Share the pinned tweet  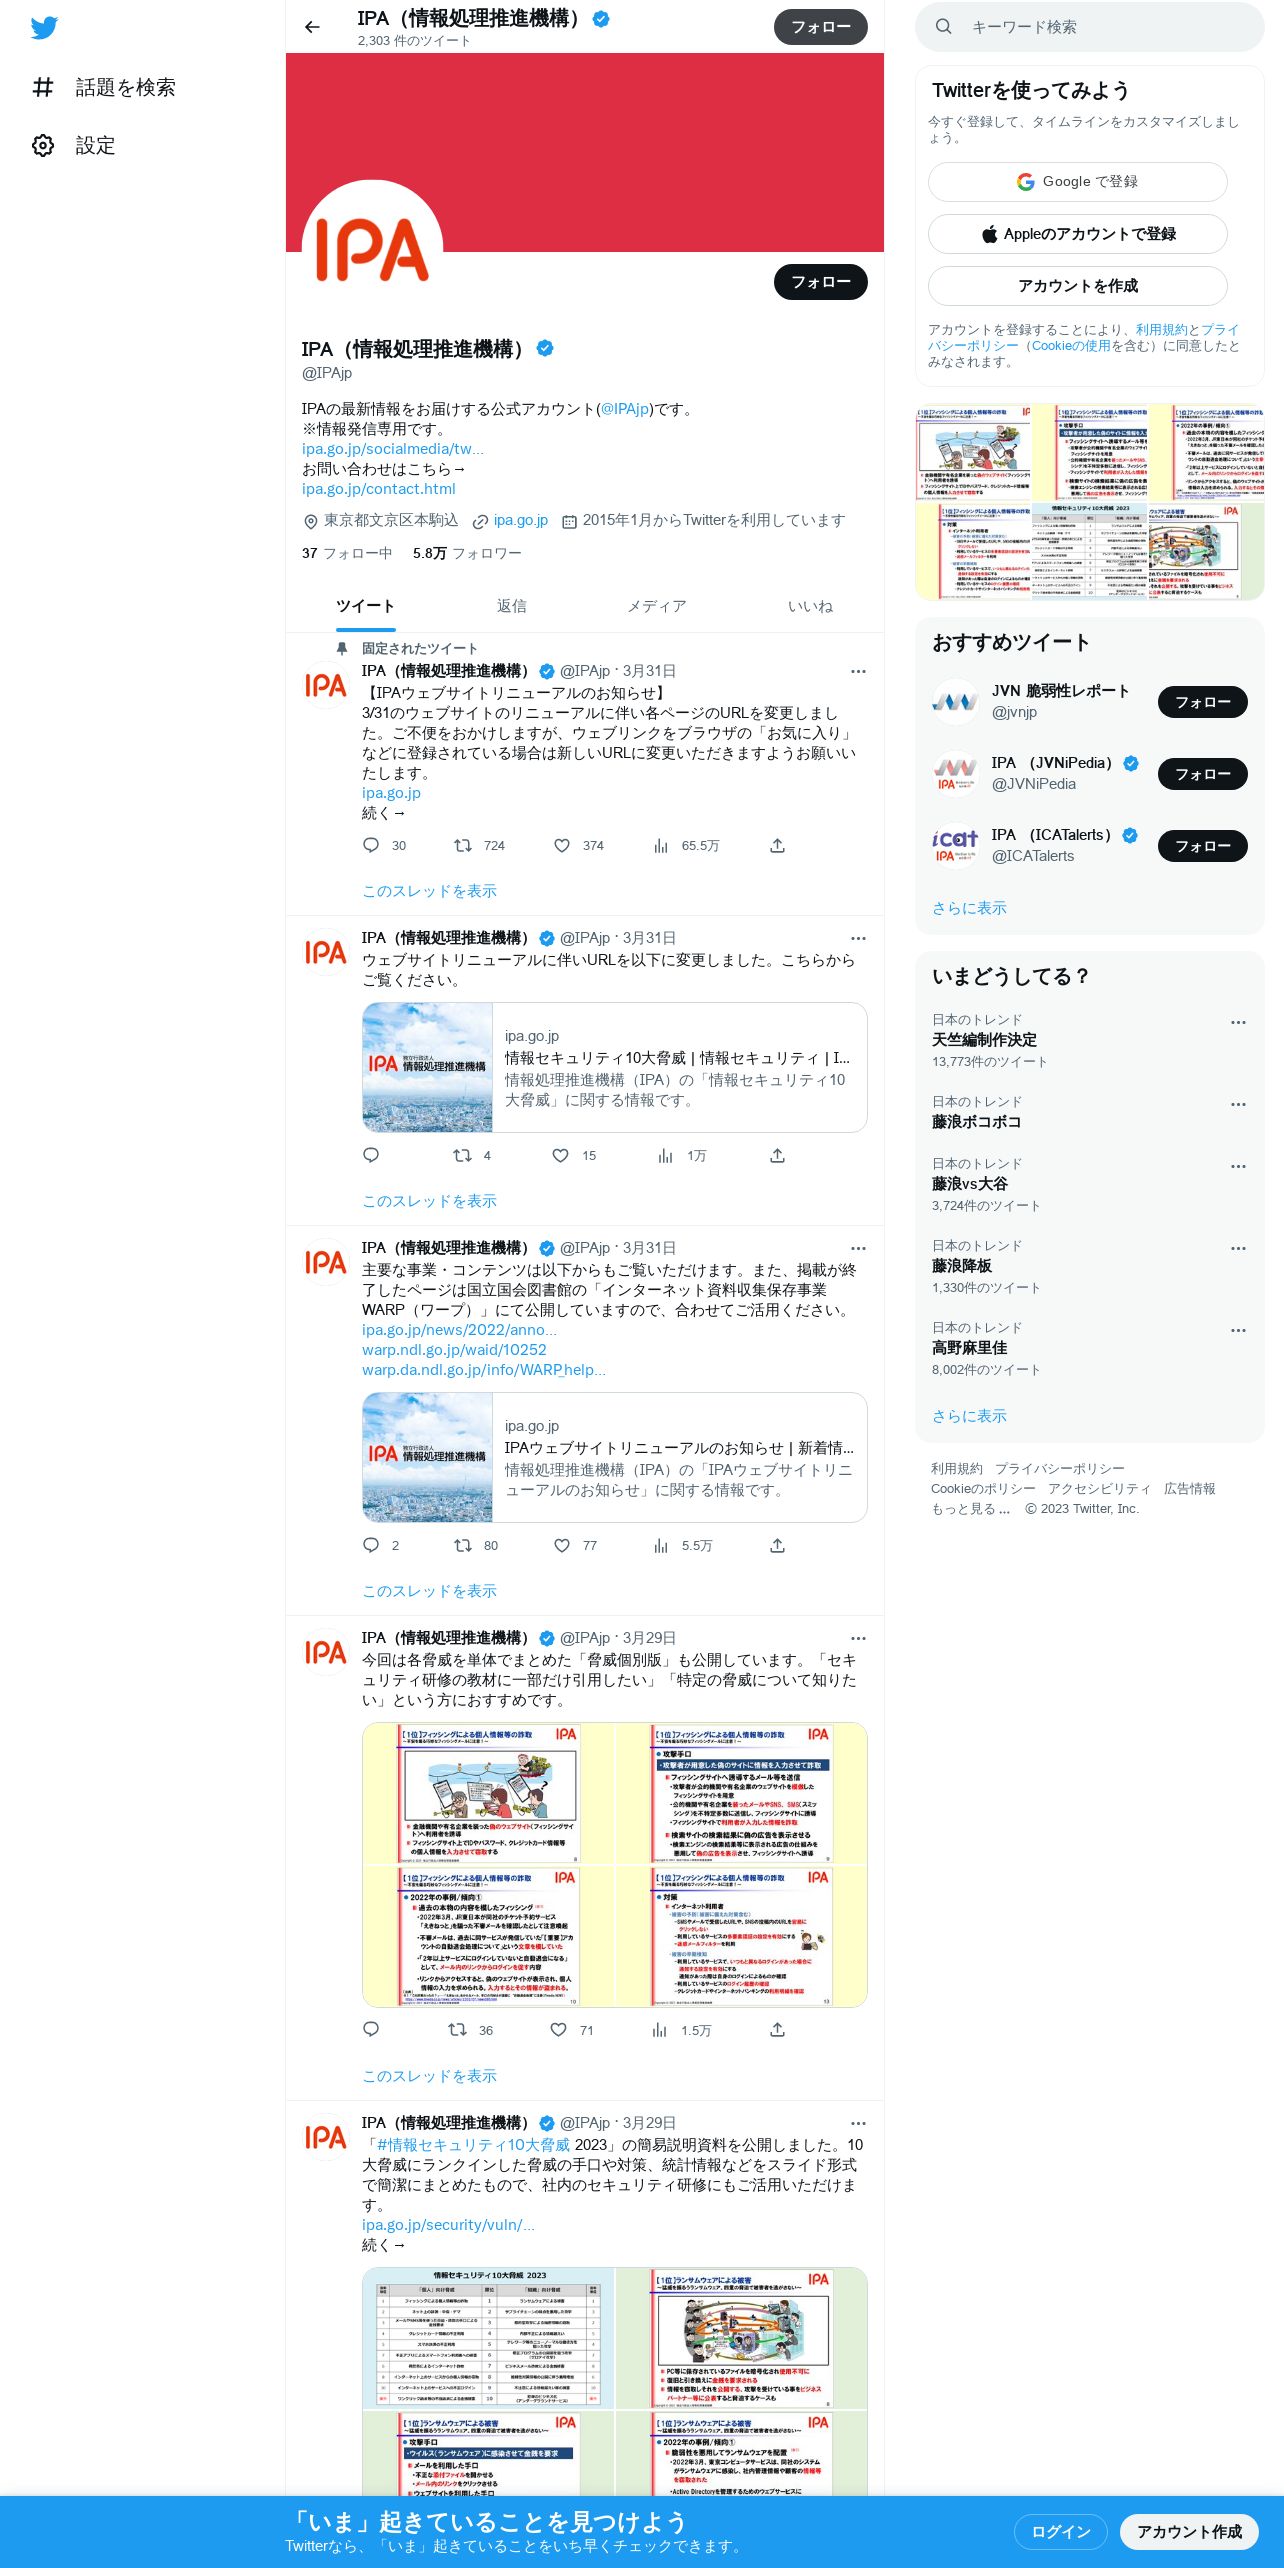click(777, 846)
